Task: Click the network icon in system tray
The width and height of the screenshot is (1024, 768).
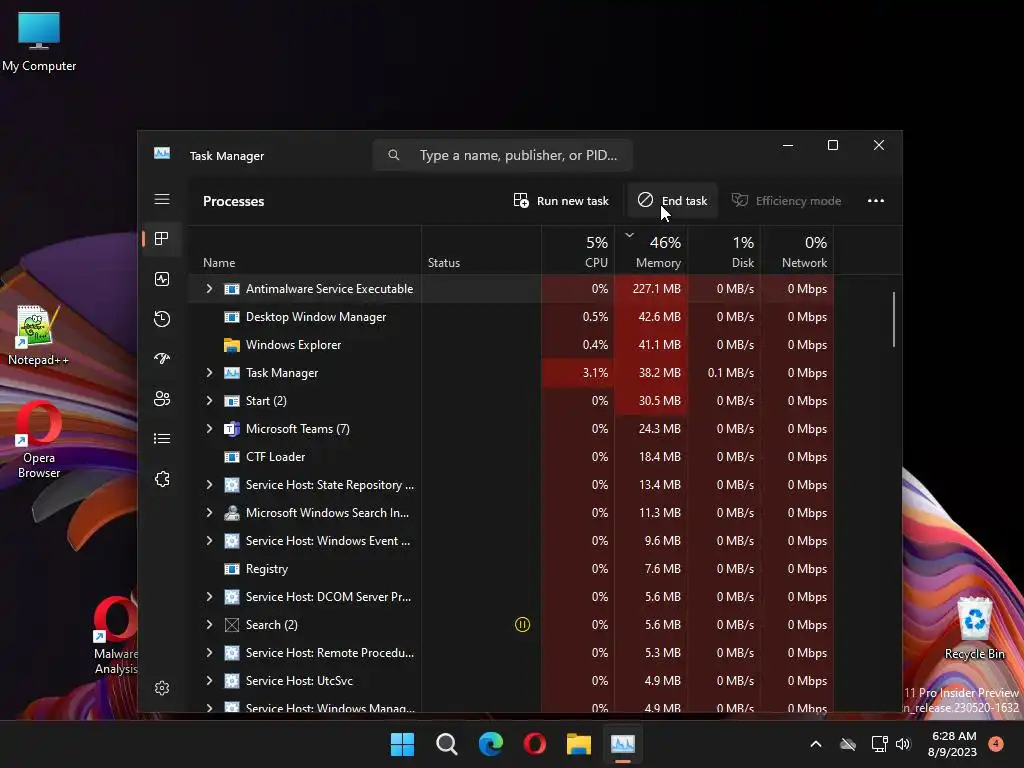Action: tap(879, 744)
